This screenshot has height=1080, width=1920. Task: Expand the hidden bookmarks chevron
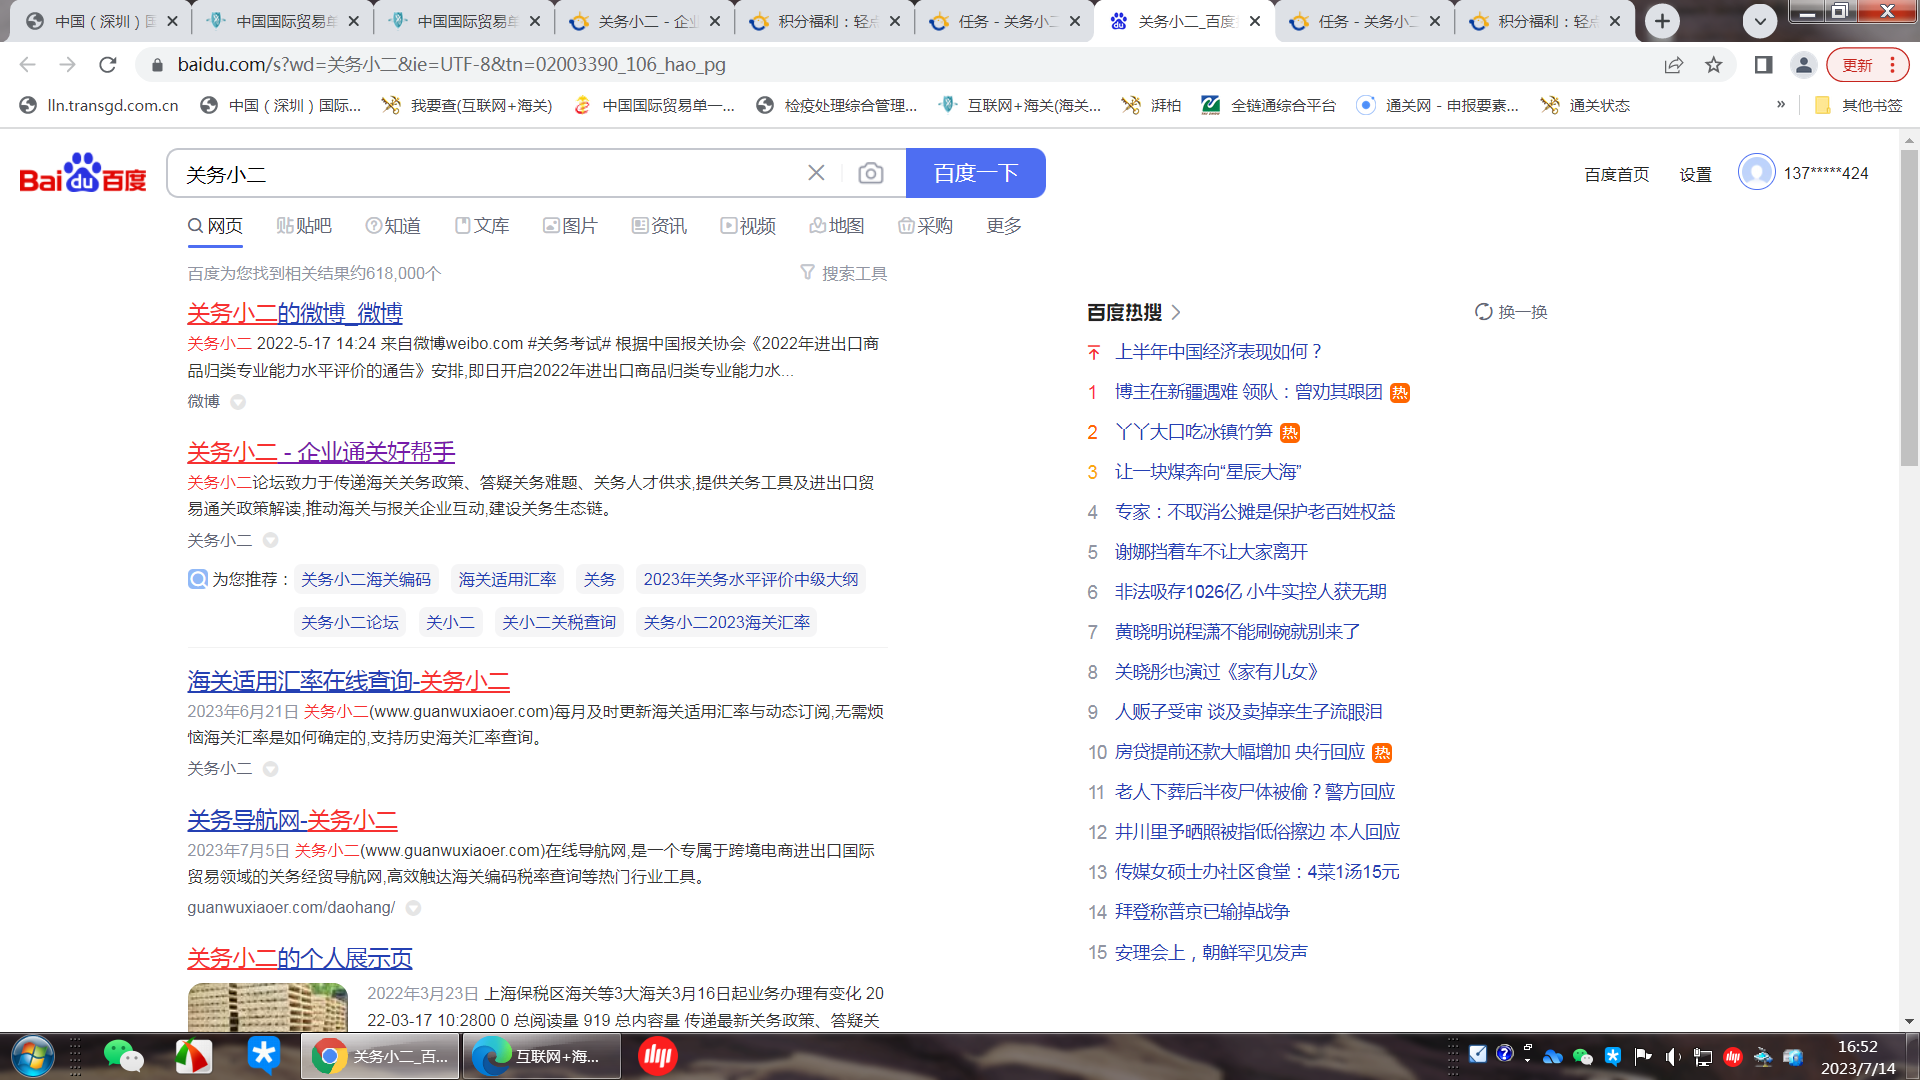(1781, 104)
